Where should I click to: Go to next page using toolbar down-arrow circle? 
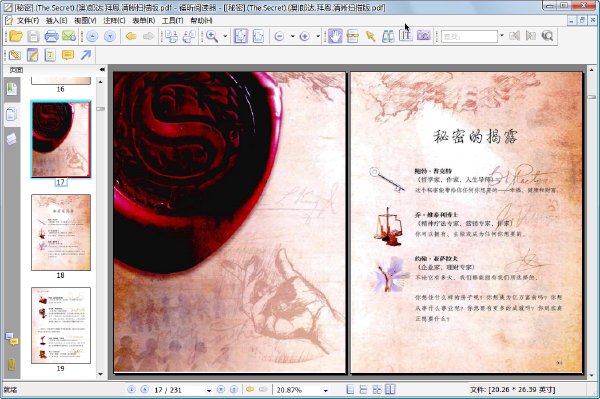[109, 36]
